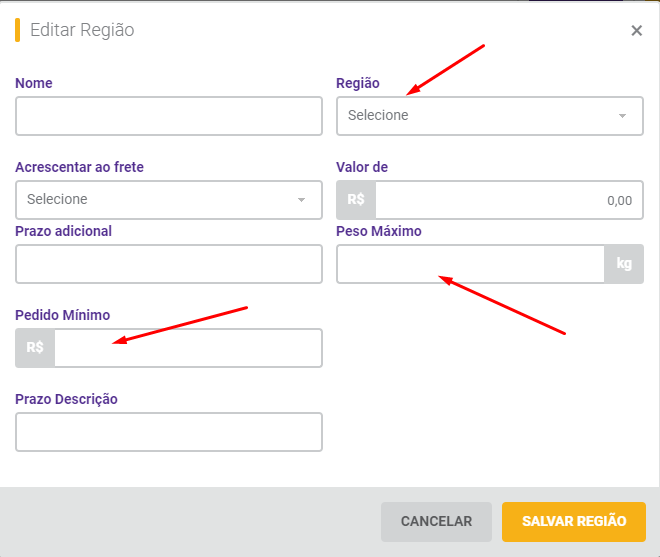Click the R$ prefix on Pedido Mínimo

35,348
